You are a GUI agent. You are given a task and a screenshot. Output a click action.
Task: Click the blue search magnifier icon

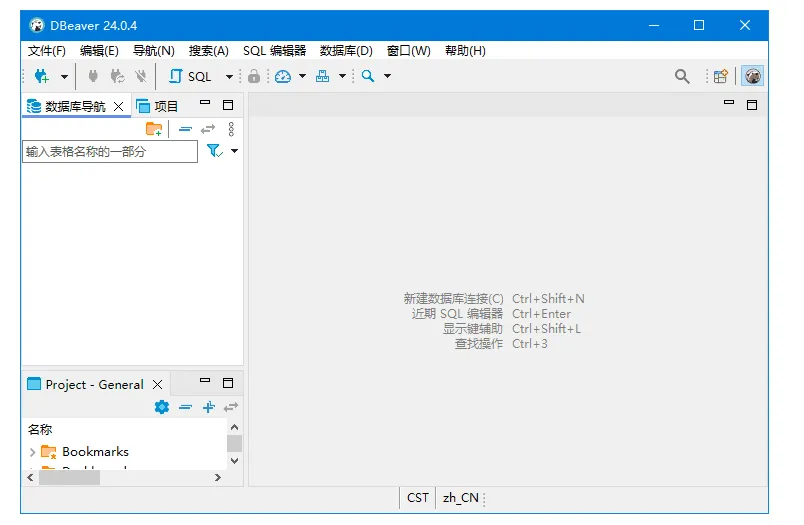pos(368,76)
